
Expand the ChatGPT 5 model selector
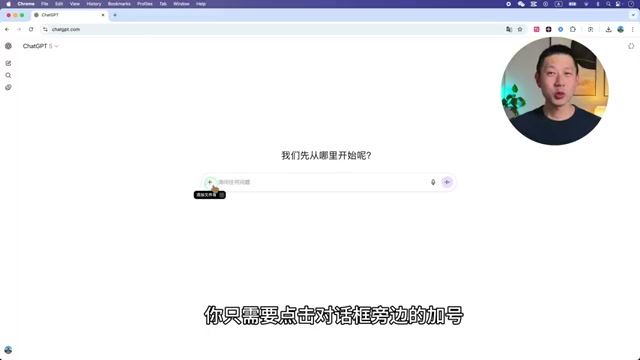click(40, 46)
